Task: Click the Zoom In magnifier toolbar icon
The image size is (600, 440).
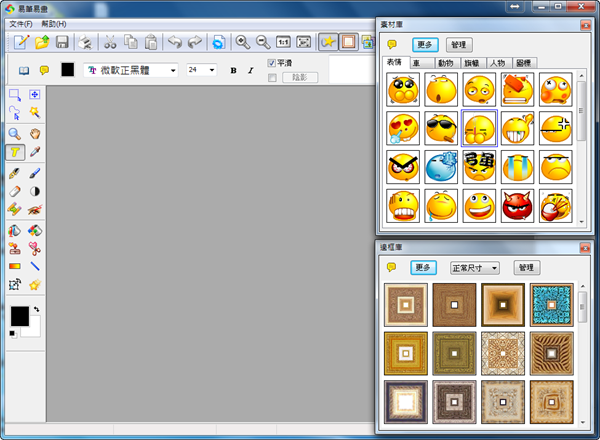Action: point(242,42)
